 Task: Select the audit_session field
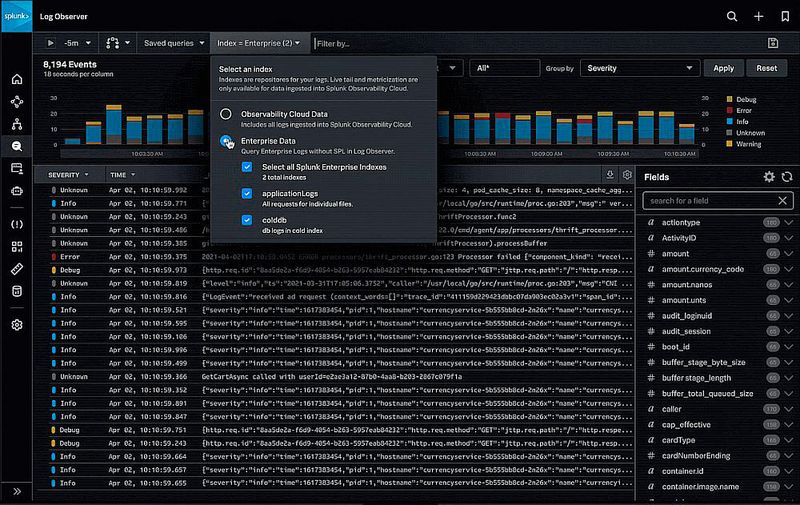tap(686, 332)
